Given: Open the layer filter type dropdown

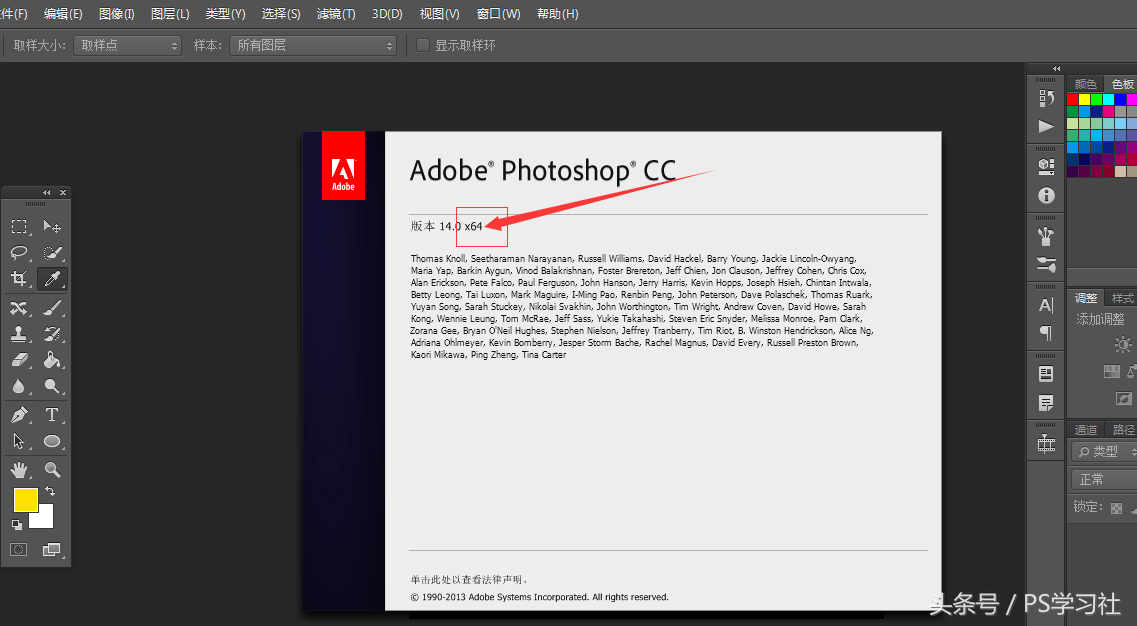Looking at the screenshot, I should (x=1104, y=452).
